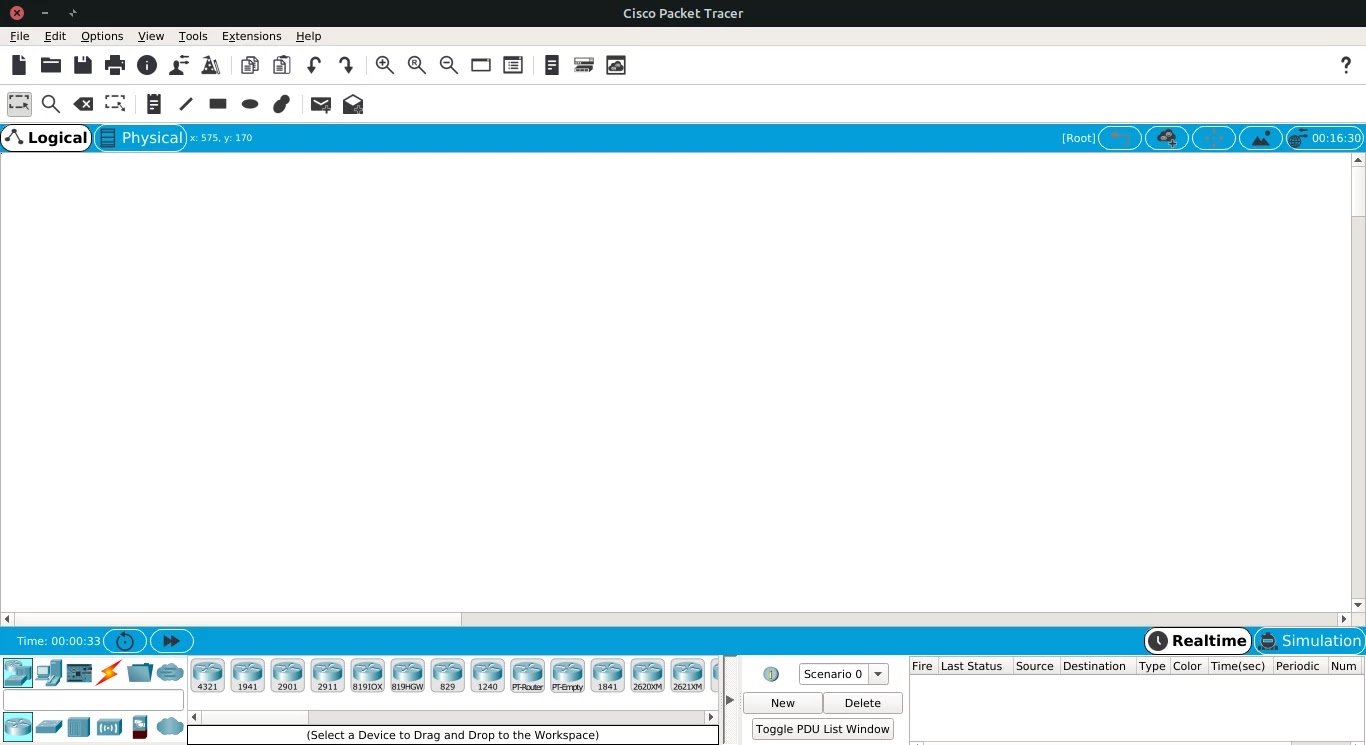This screenshot has height=745, width=1366.
Task: Select the Delete tool
Action: 83,104
